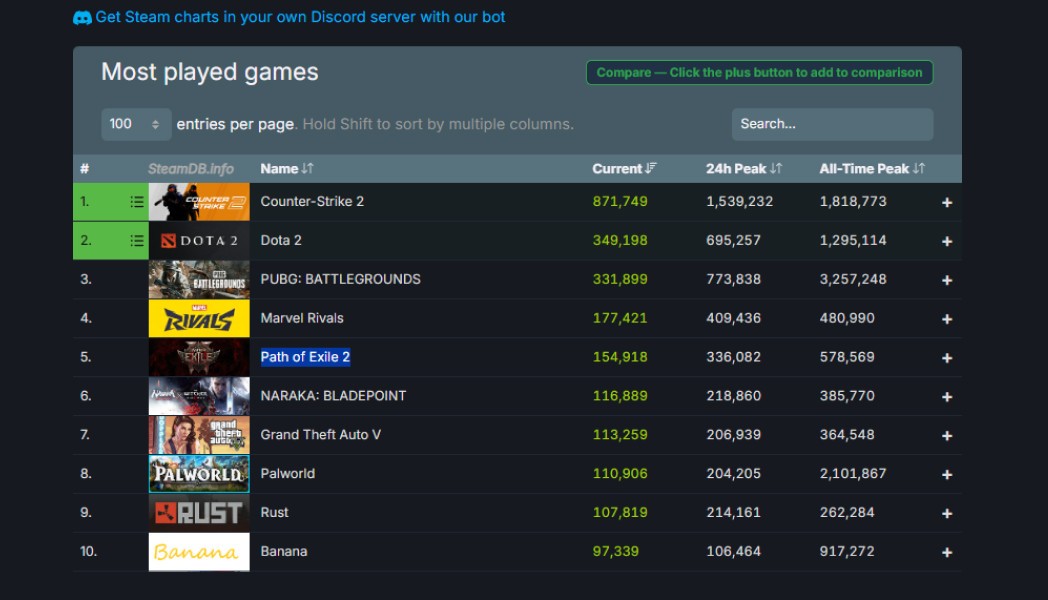Open the Marvel Rivals game link
The height and width of the screenshot is (600, 1048).
tap(301, 318)
